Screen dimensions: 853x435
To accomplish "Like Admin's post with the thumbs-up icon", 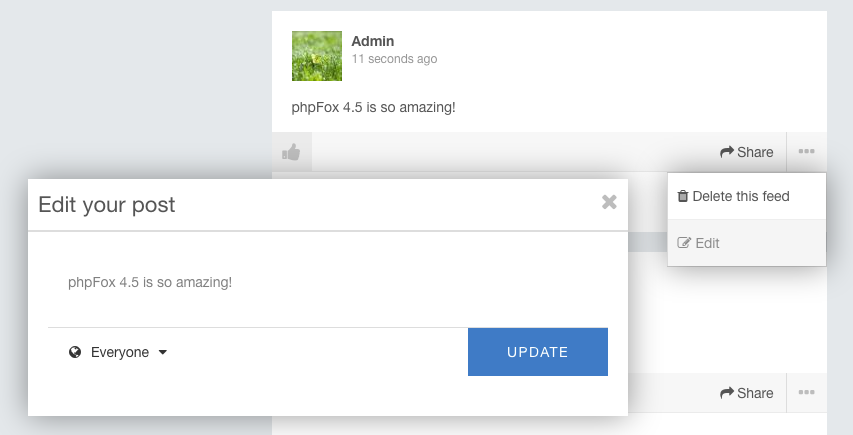I will (291, 152).
